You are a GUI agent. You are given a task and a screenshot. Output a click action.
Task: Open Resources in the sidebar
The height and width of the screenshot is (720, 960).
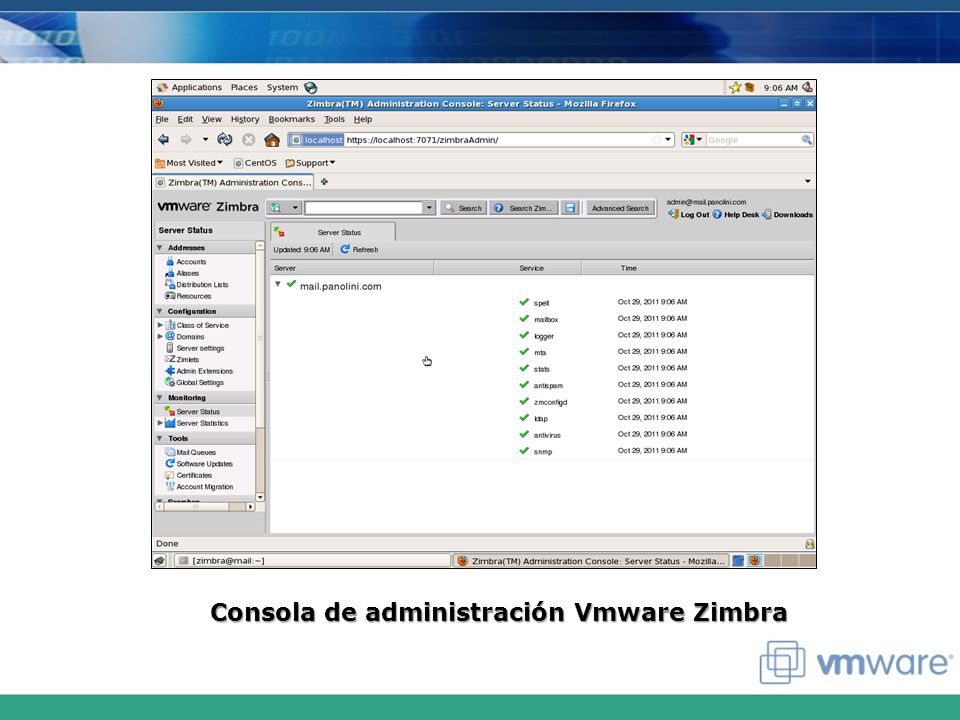[x=193, y=296]
